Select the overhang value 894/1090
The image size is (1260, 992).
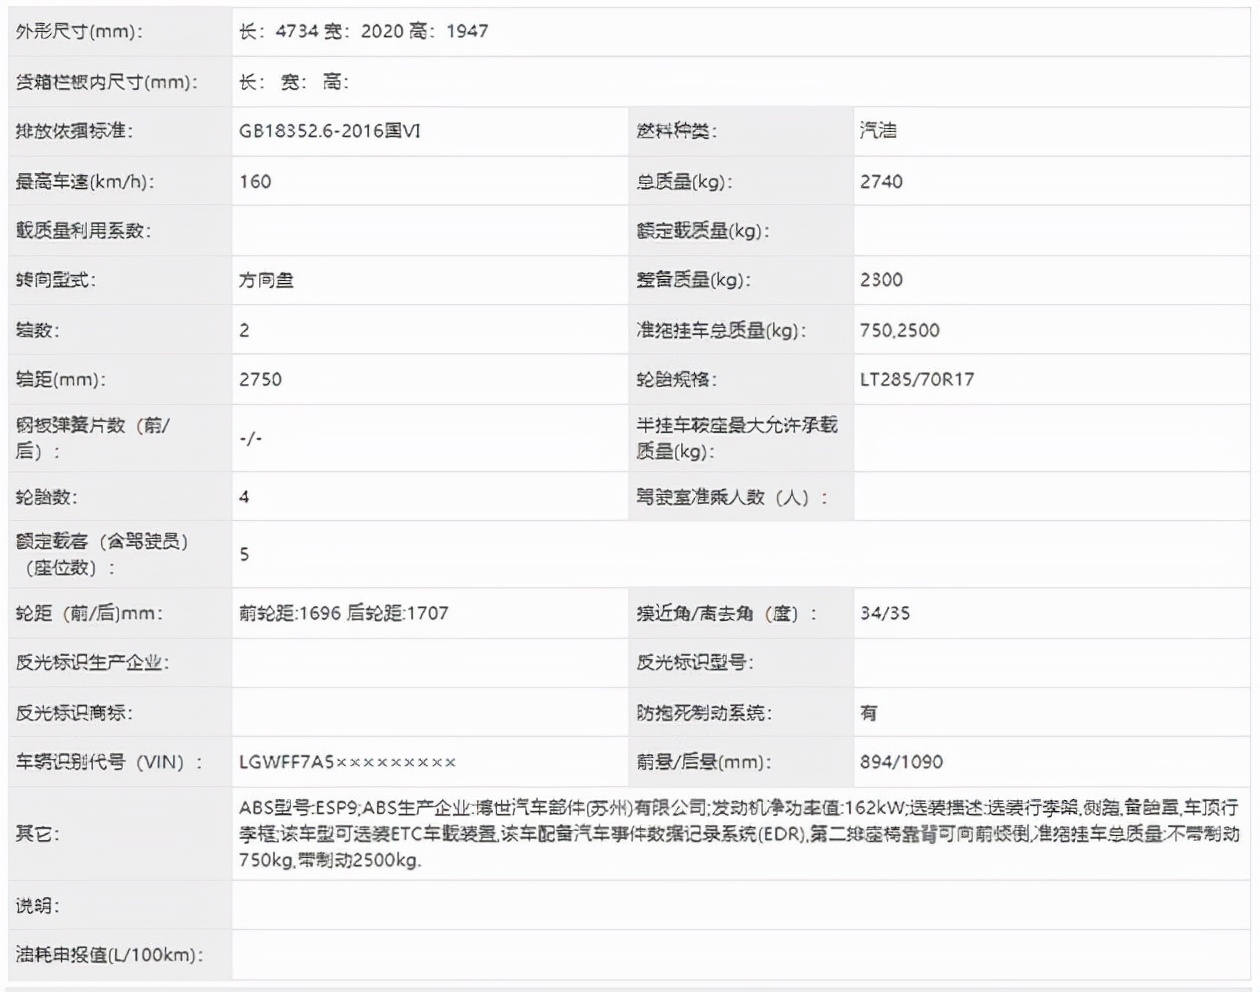pos(901,762)
